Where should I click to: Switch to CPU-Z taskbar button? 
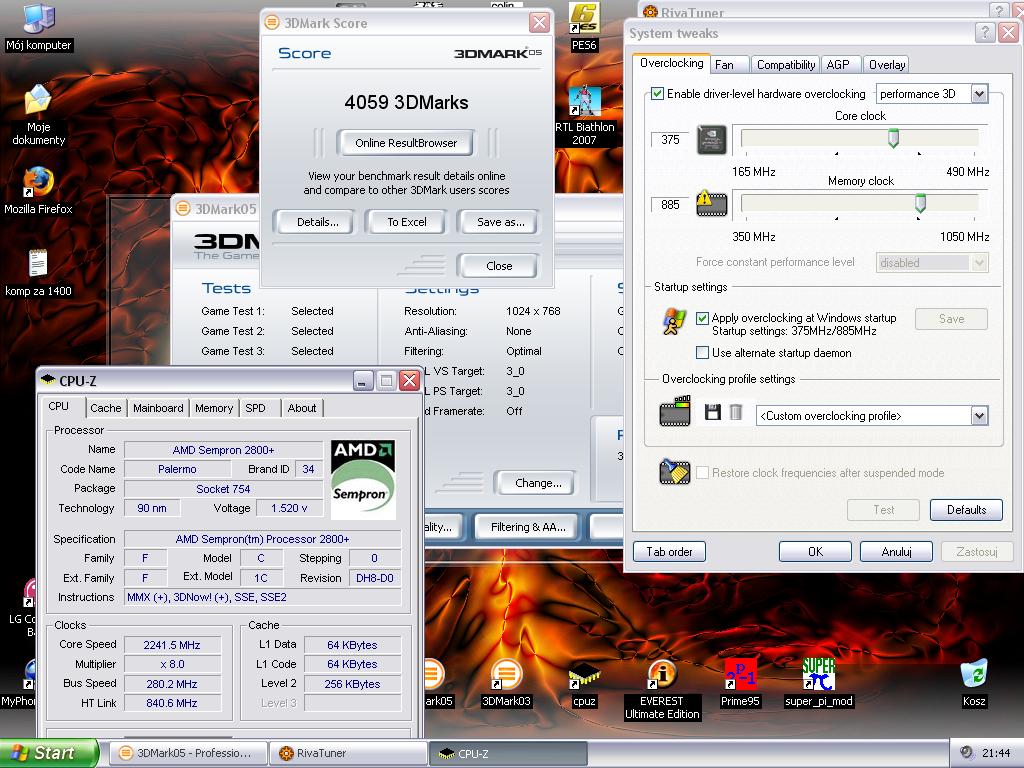[509, 753]
